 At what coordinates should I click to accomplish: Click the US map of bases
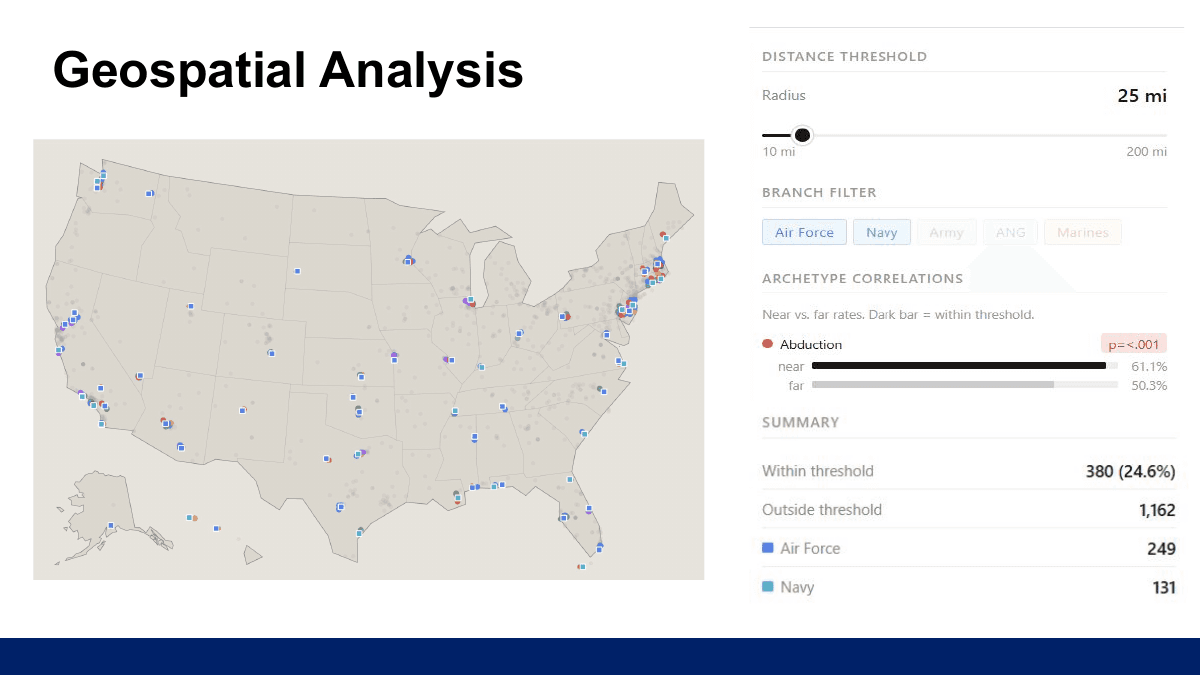tap(368, 359)
